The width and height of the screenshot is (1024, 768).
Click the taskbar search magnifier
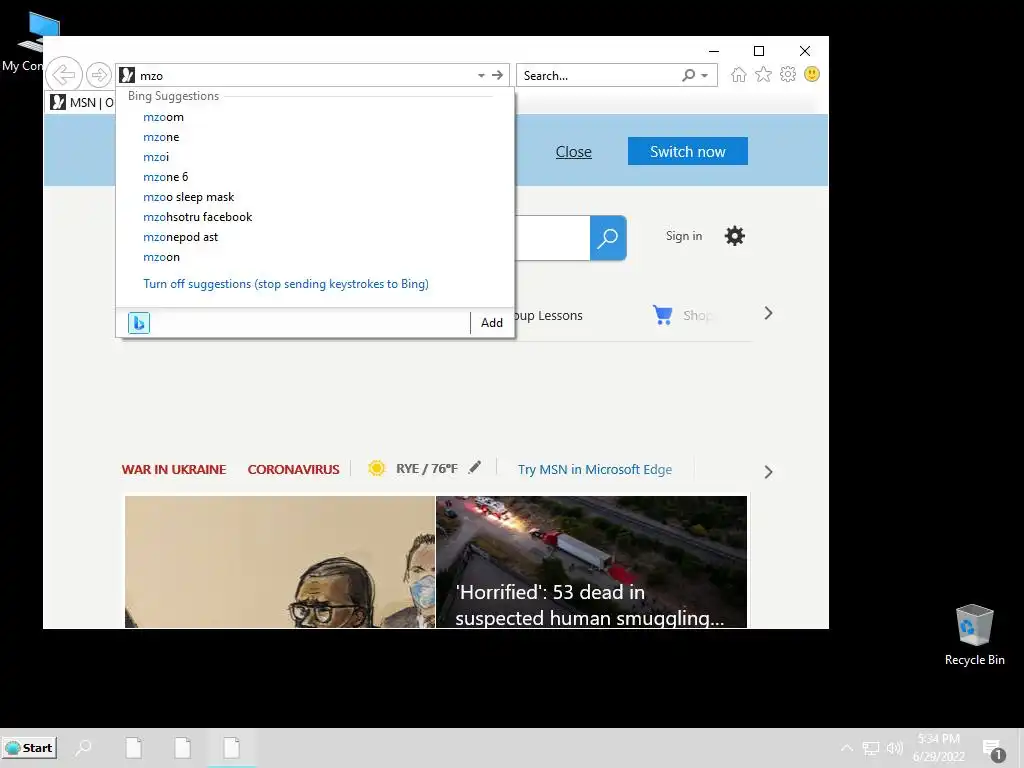[x=84, y=748]
